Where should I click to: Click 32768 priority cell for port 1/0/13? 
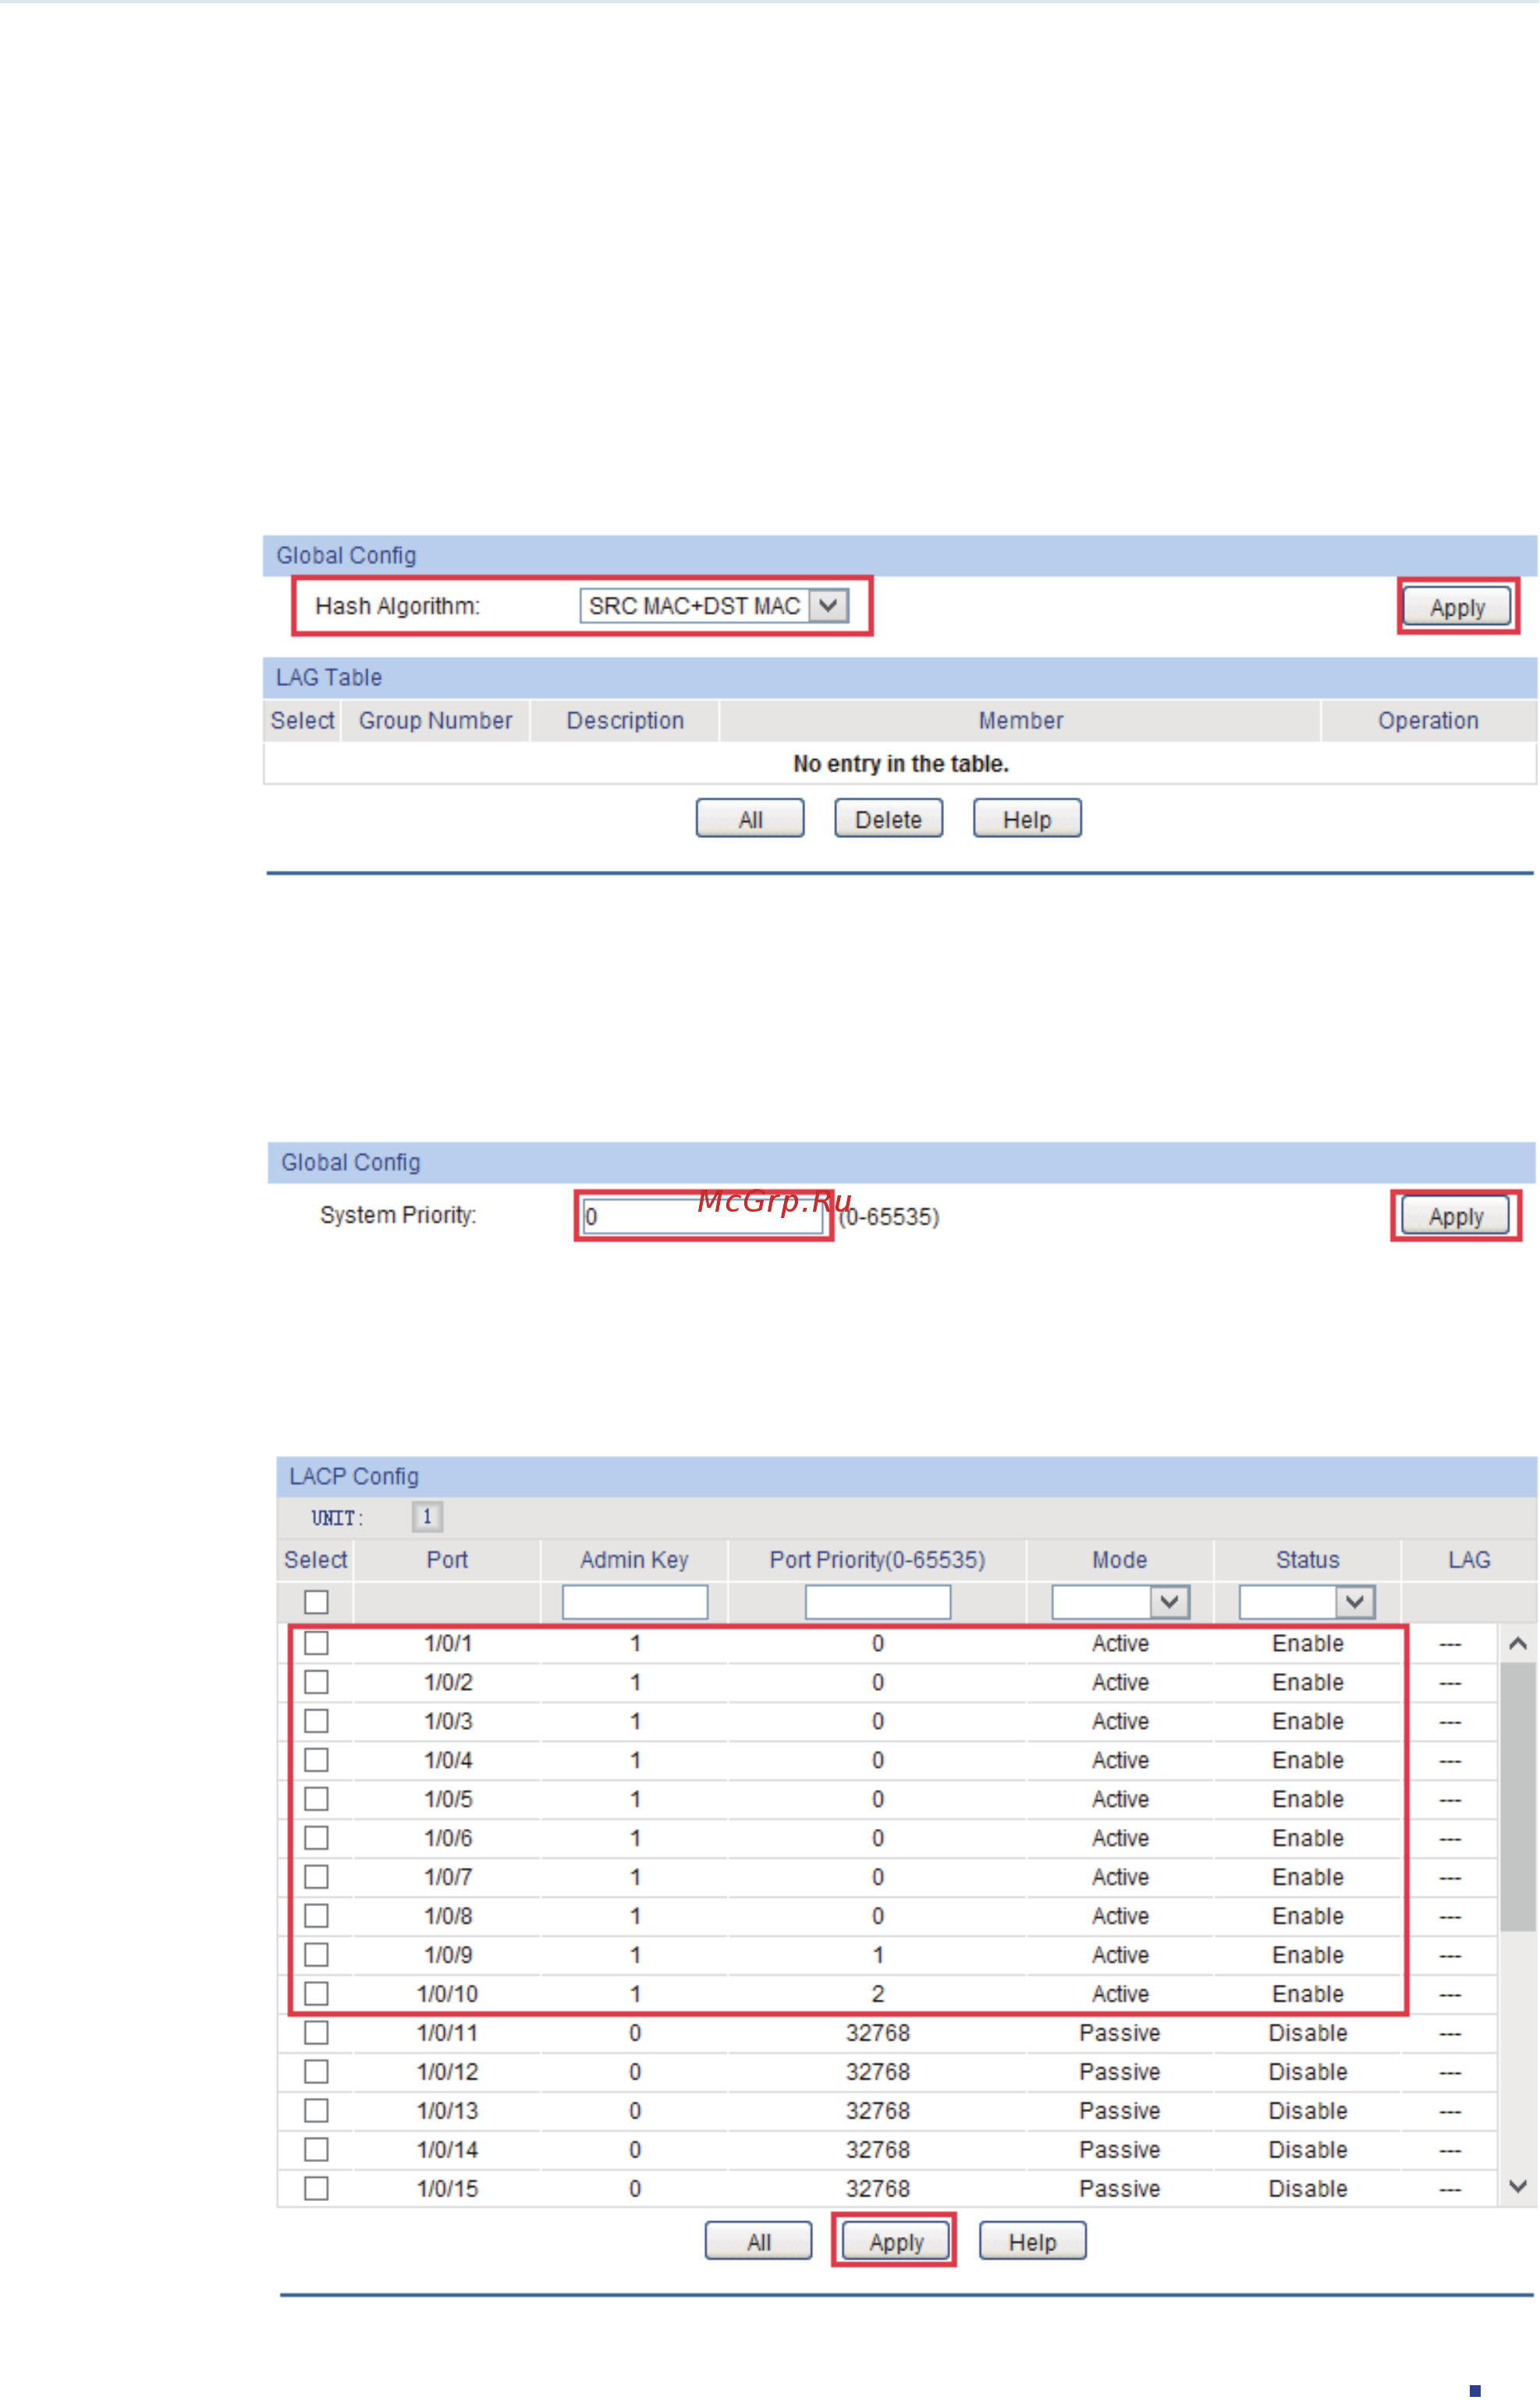point(877,2111)
